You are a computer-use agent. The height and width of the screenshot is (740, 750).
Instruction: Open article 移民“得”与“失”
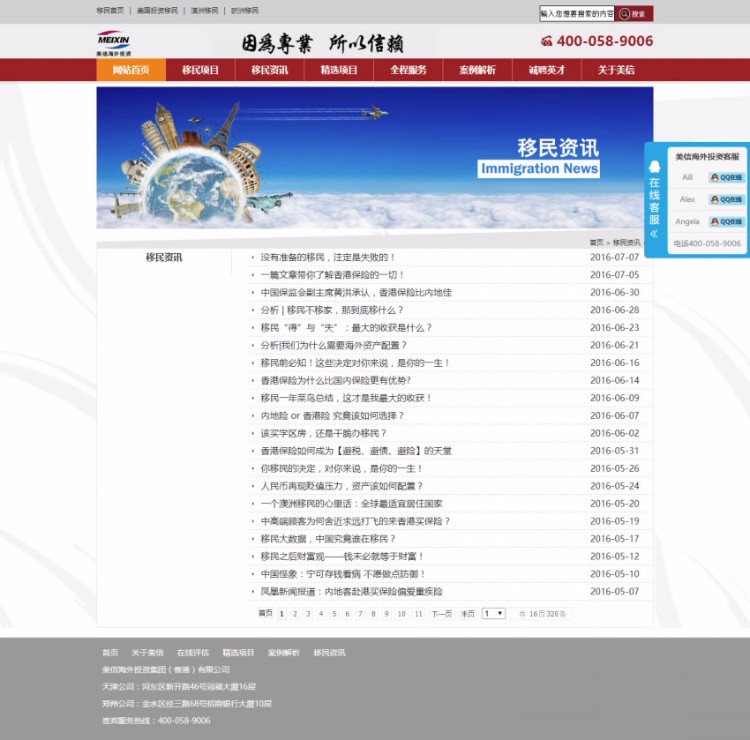(x=346, y=328)
